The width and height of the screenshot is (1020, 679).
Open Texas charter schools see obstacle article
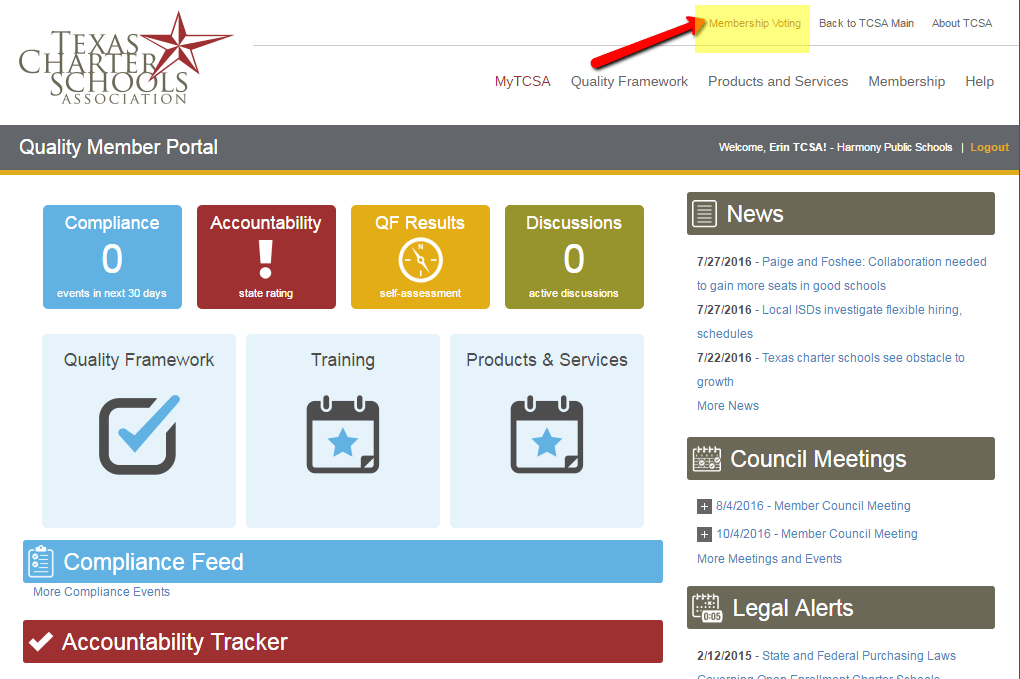(x=831, y=369)
